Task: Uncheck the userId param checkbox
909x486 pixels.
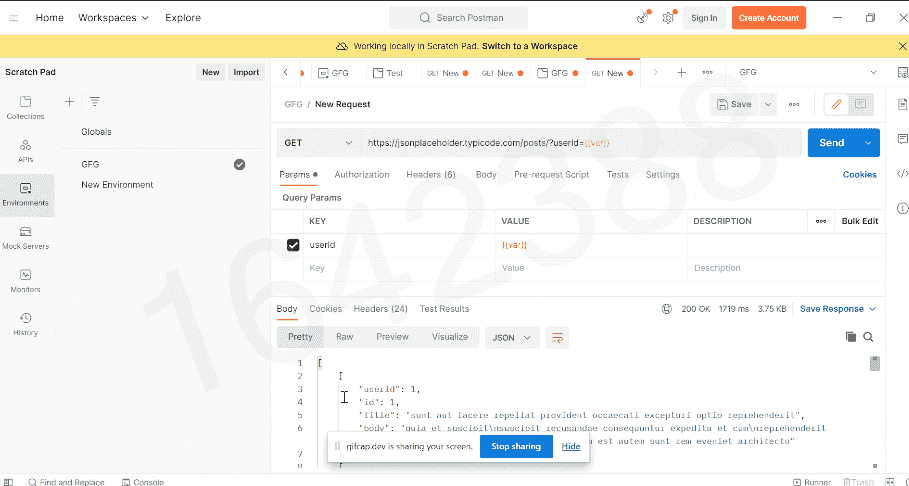Action: pos(293,245)
